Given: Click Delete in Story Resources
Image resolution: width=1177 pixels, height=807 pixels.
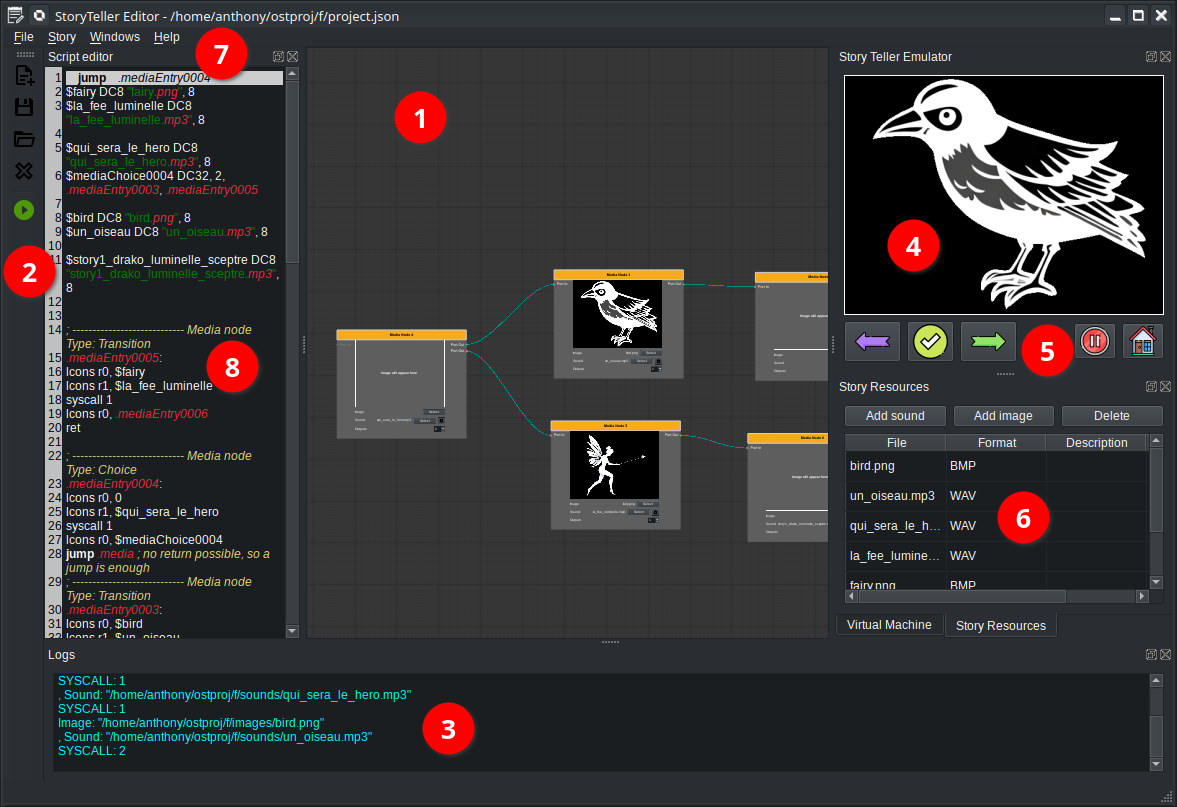Looking at the screenshot, I should (1111, 415).
